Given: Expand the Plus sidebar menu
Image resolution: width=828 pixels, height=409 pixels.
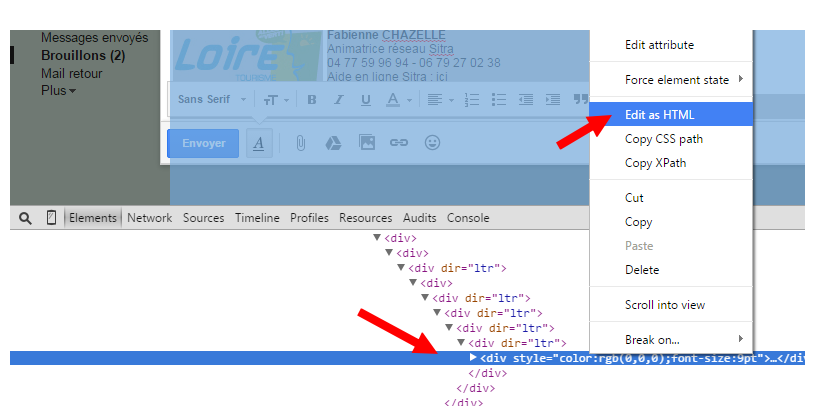Looking at the screenshot, I should coord(58,91).
